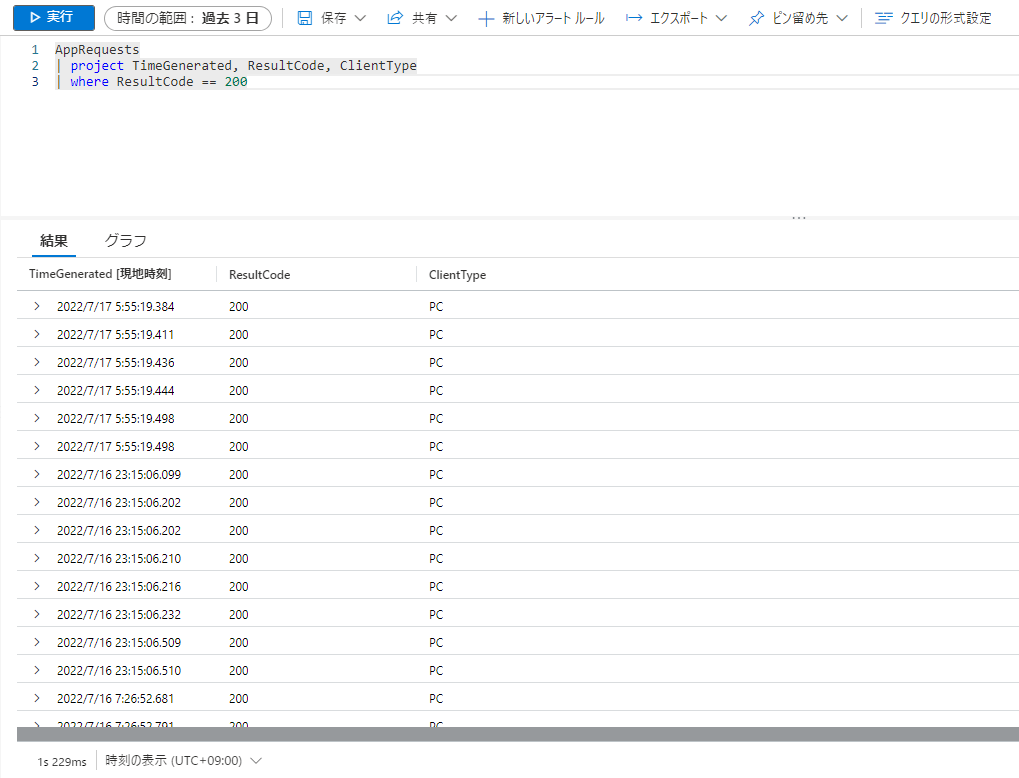This screenshot has width=1019, height=778.
Task: Expand row 2022/7/16 23:15:06.099
Action: (x=37, y=474)
